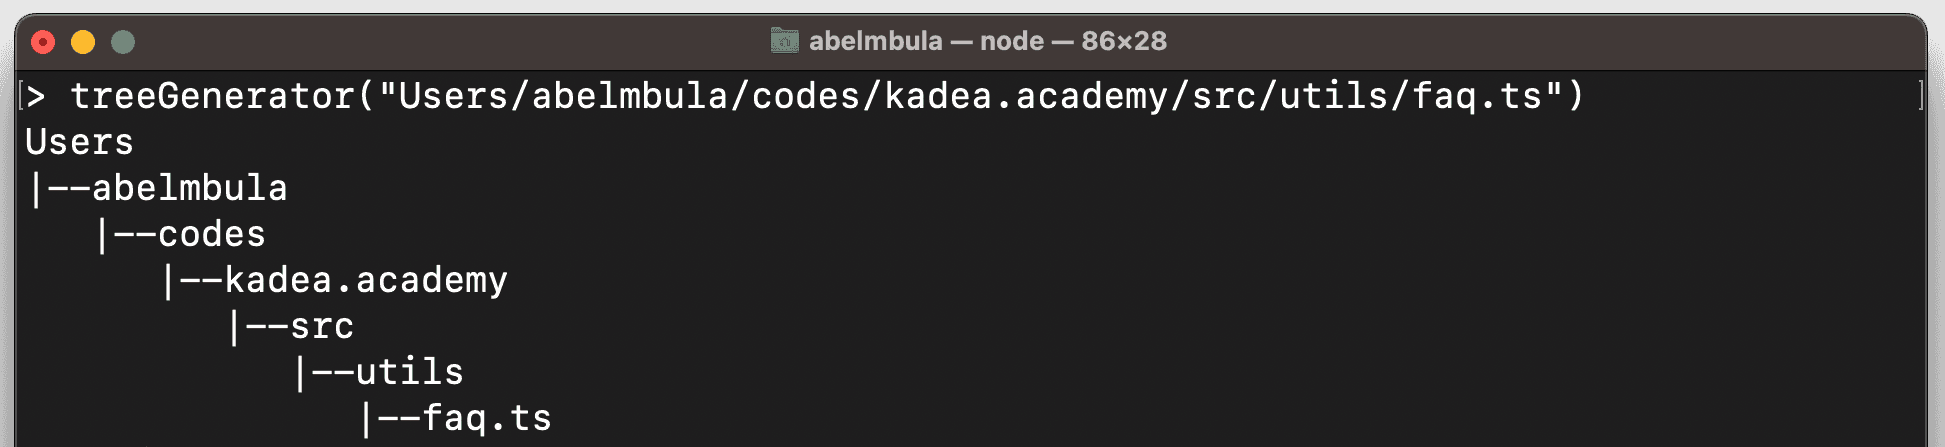Viewport: 1945px width, 447px height.
Task: Click the 'Users' root line
Action: tap(79, 142)
